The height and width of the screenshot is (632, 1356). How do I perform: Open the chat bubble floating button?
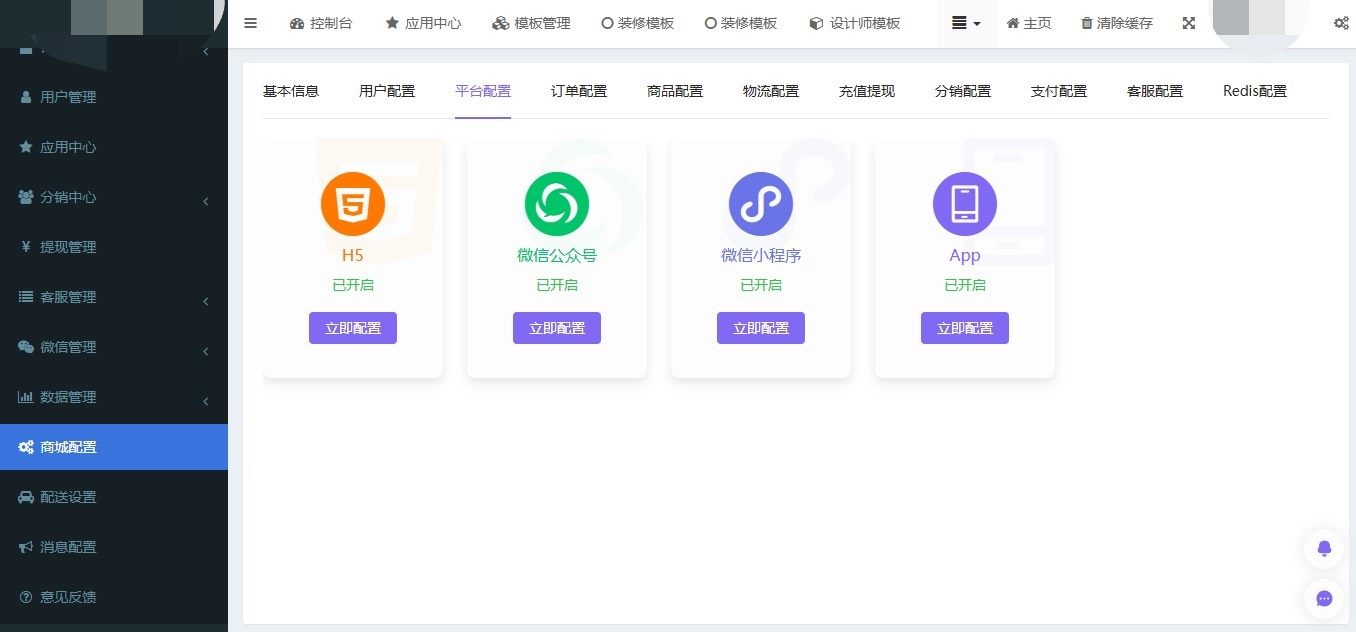[1324, 599]
